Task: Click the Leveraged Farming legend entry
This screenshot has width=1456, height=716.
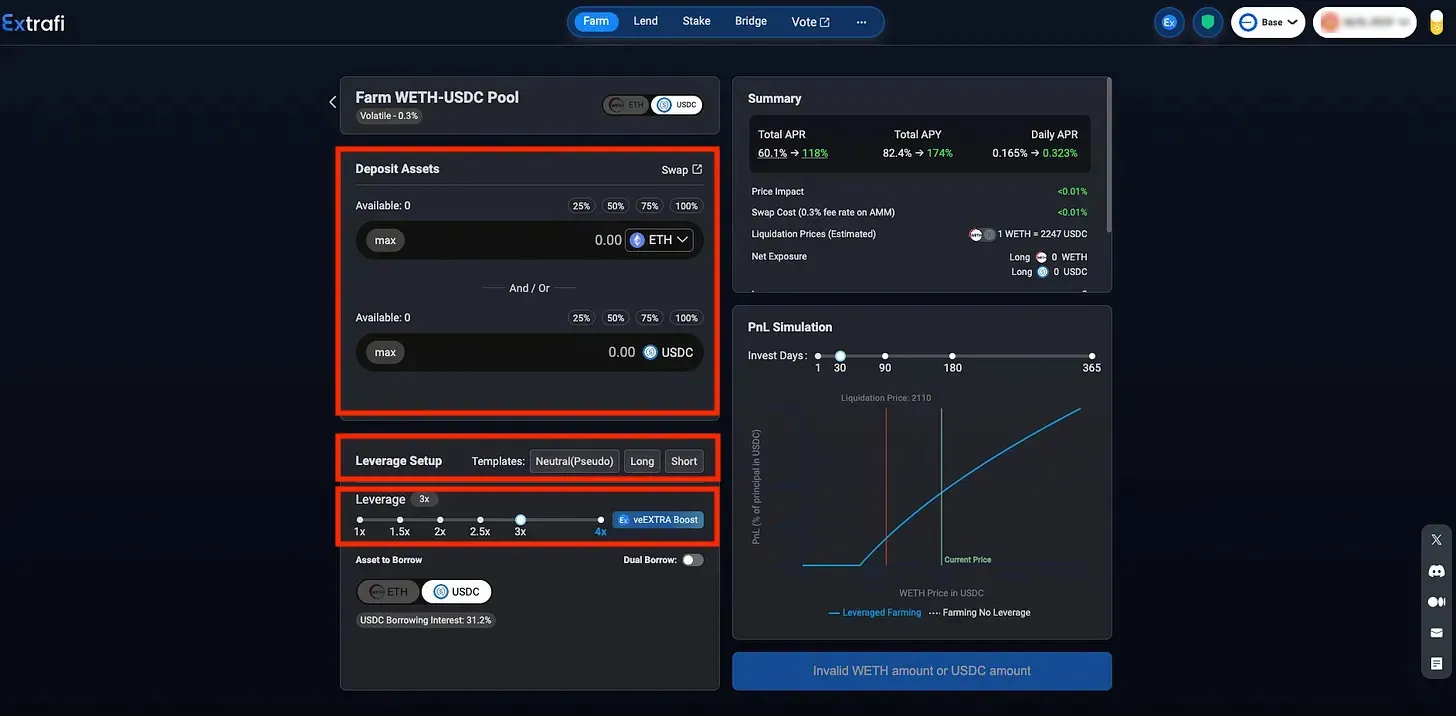Action: (875, 613)
